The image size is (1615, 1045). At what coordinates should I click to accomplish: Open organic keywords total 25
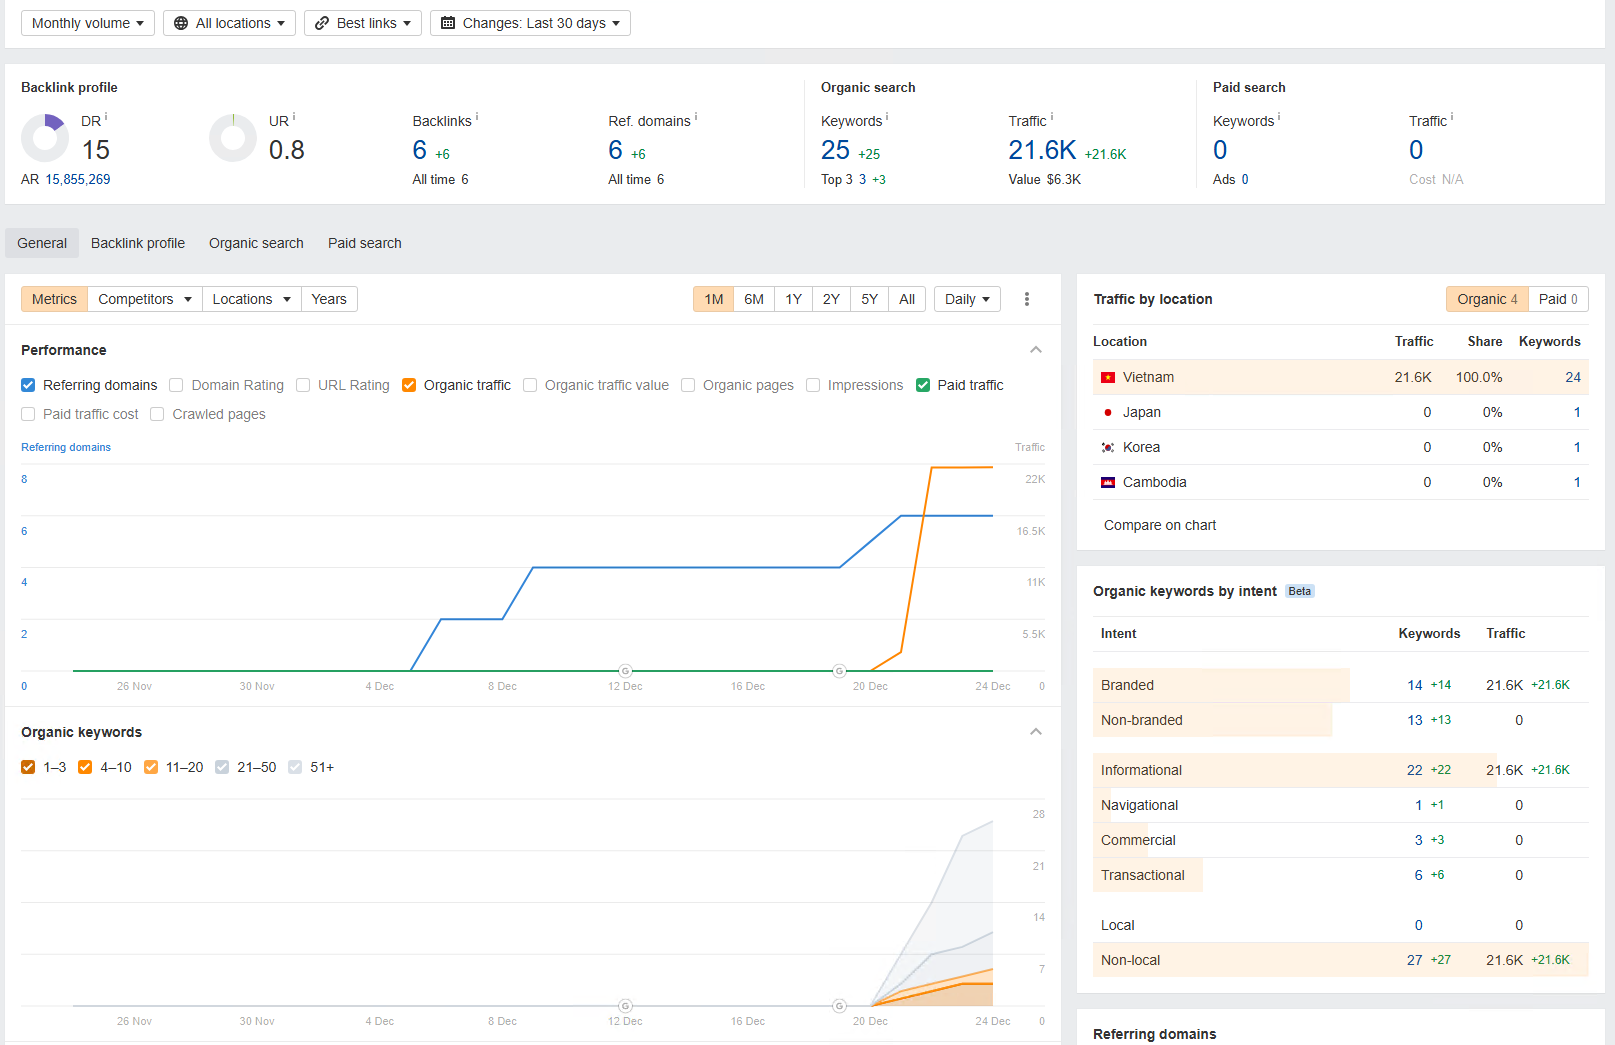(x=835, y=150)
